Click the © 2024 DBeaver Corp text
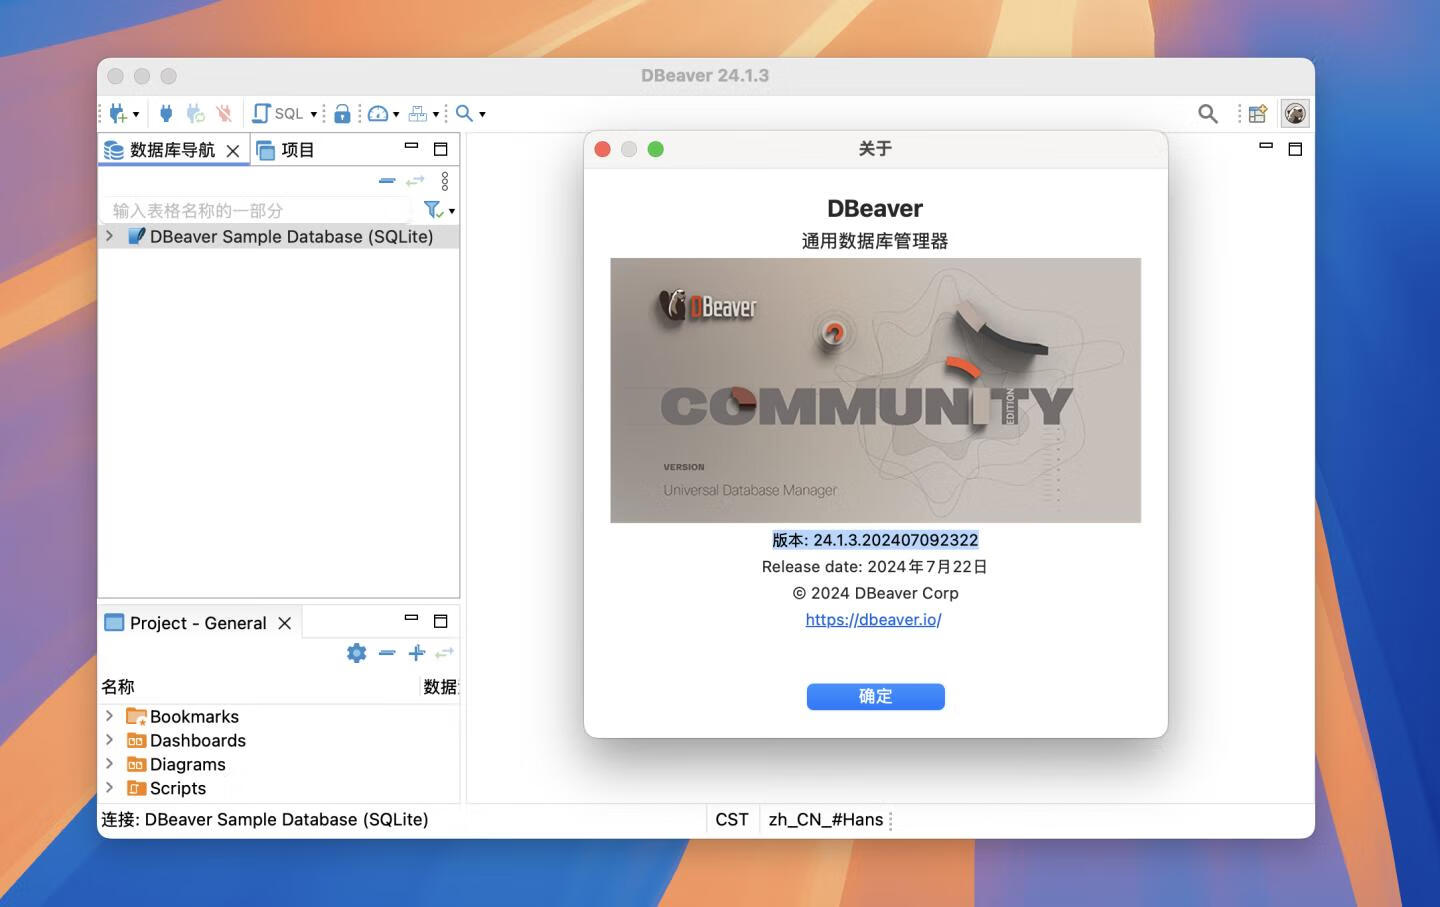1440x907 pixels. (x=875, y=593)
